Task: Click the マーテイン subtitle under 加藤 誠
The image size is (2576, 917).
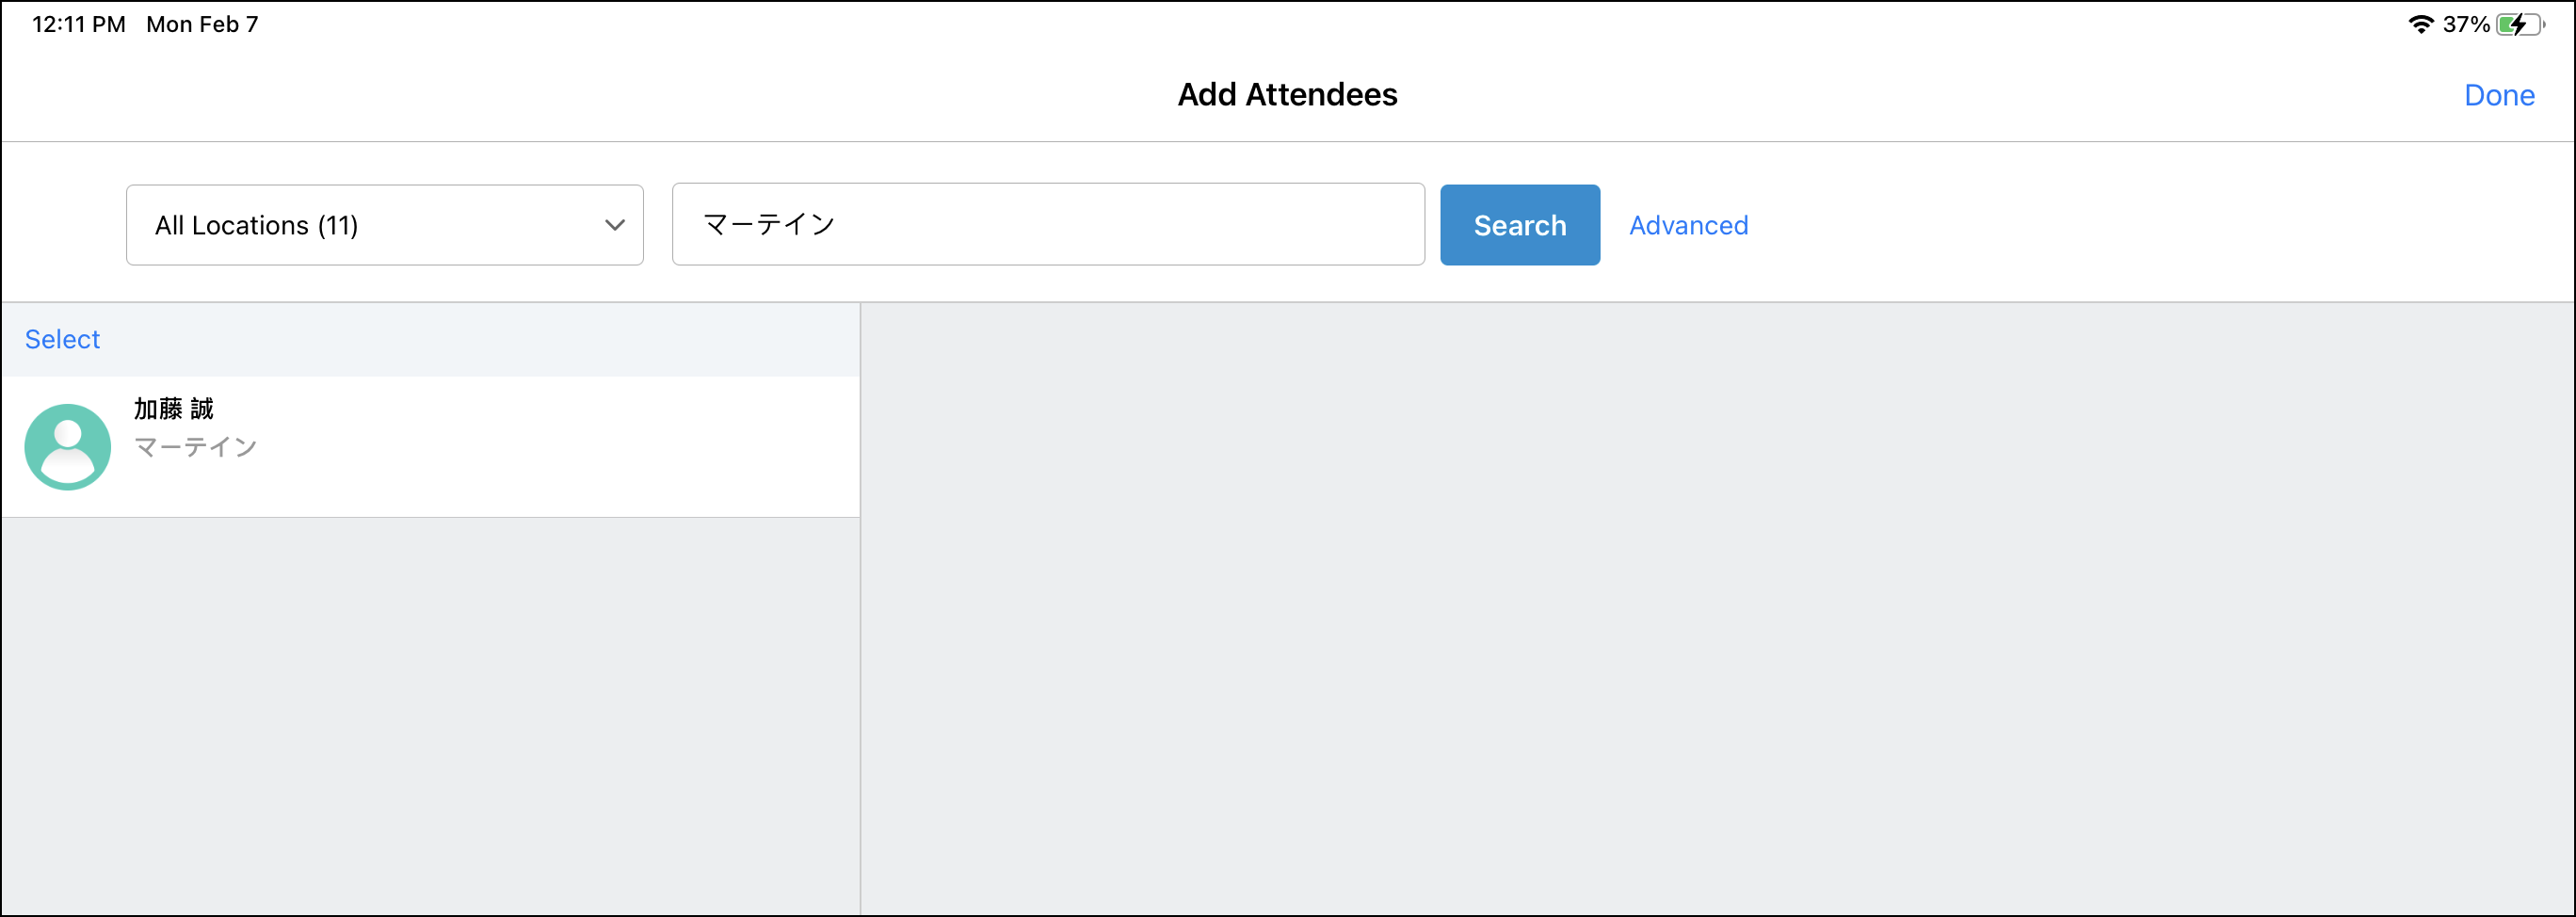Action: tap(196, 446)
